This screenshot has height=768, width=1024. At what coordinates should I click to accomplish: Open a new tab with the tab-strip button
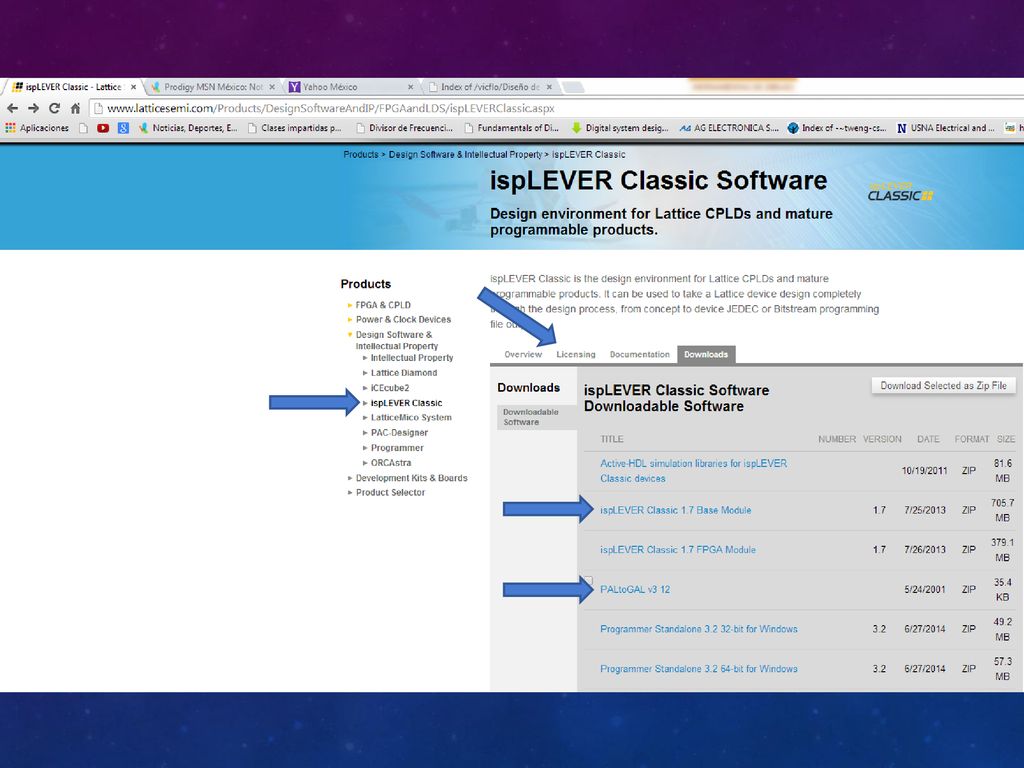click(x=573, y=87)
